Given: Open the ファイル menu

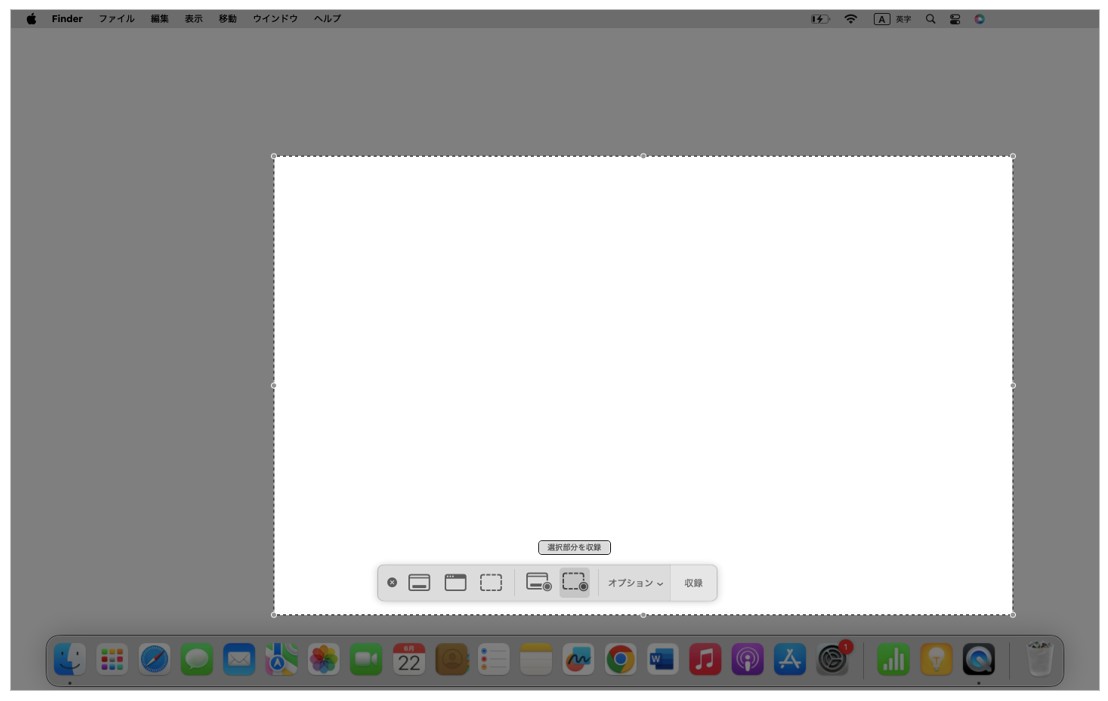Looking at the screenshot, I should (117, 19).
